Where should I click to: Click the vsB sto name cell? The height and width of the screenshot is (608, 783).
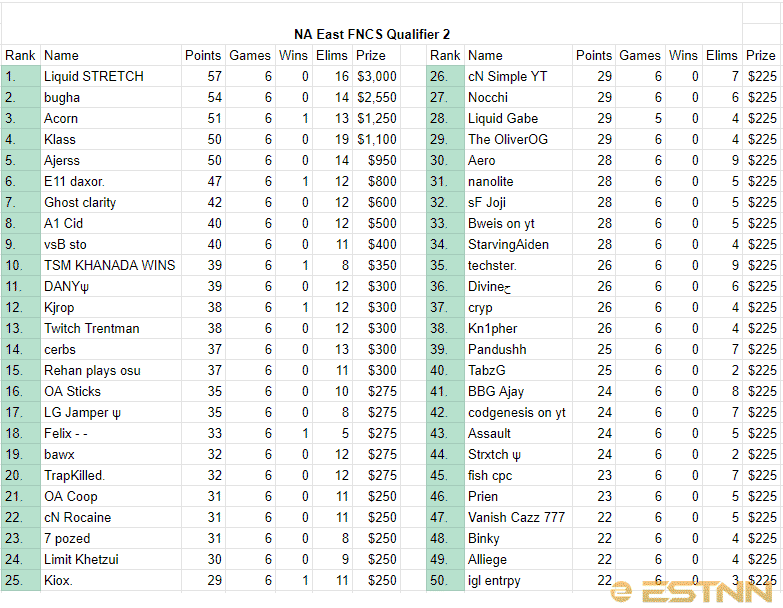(111, 244)
